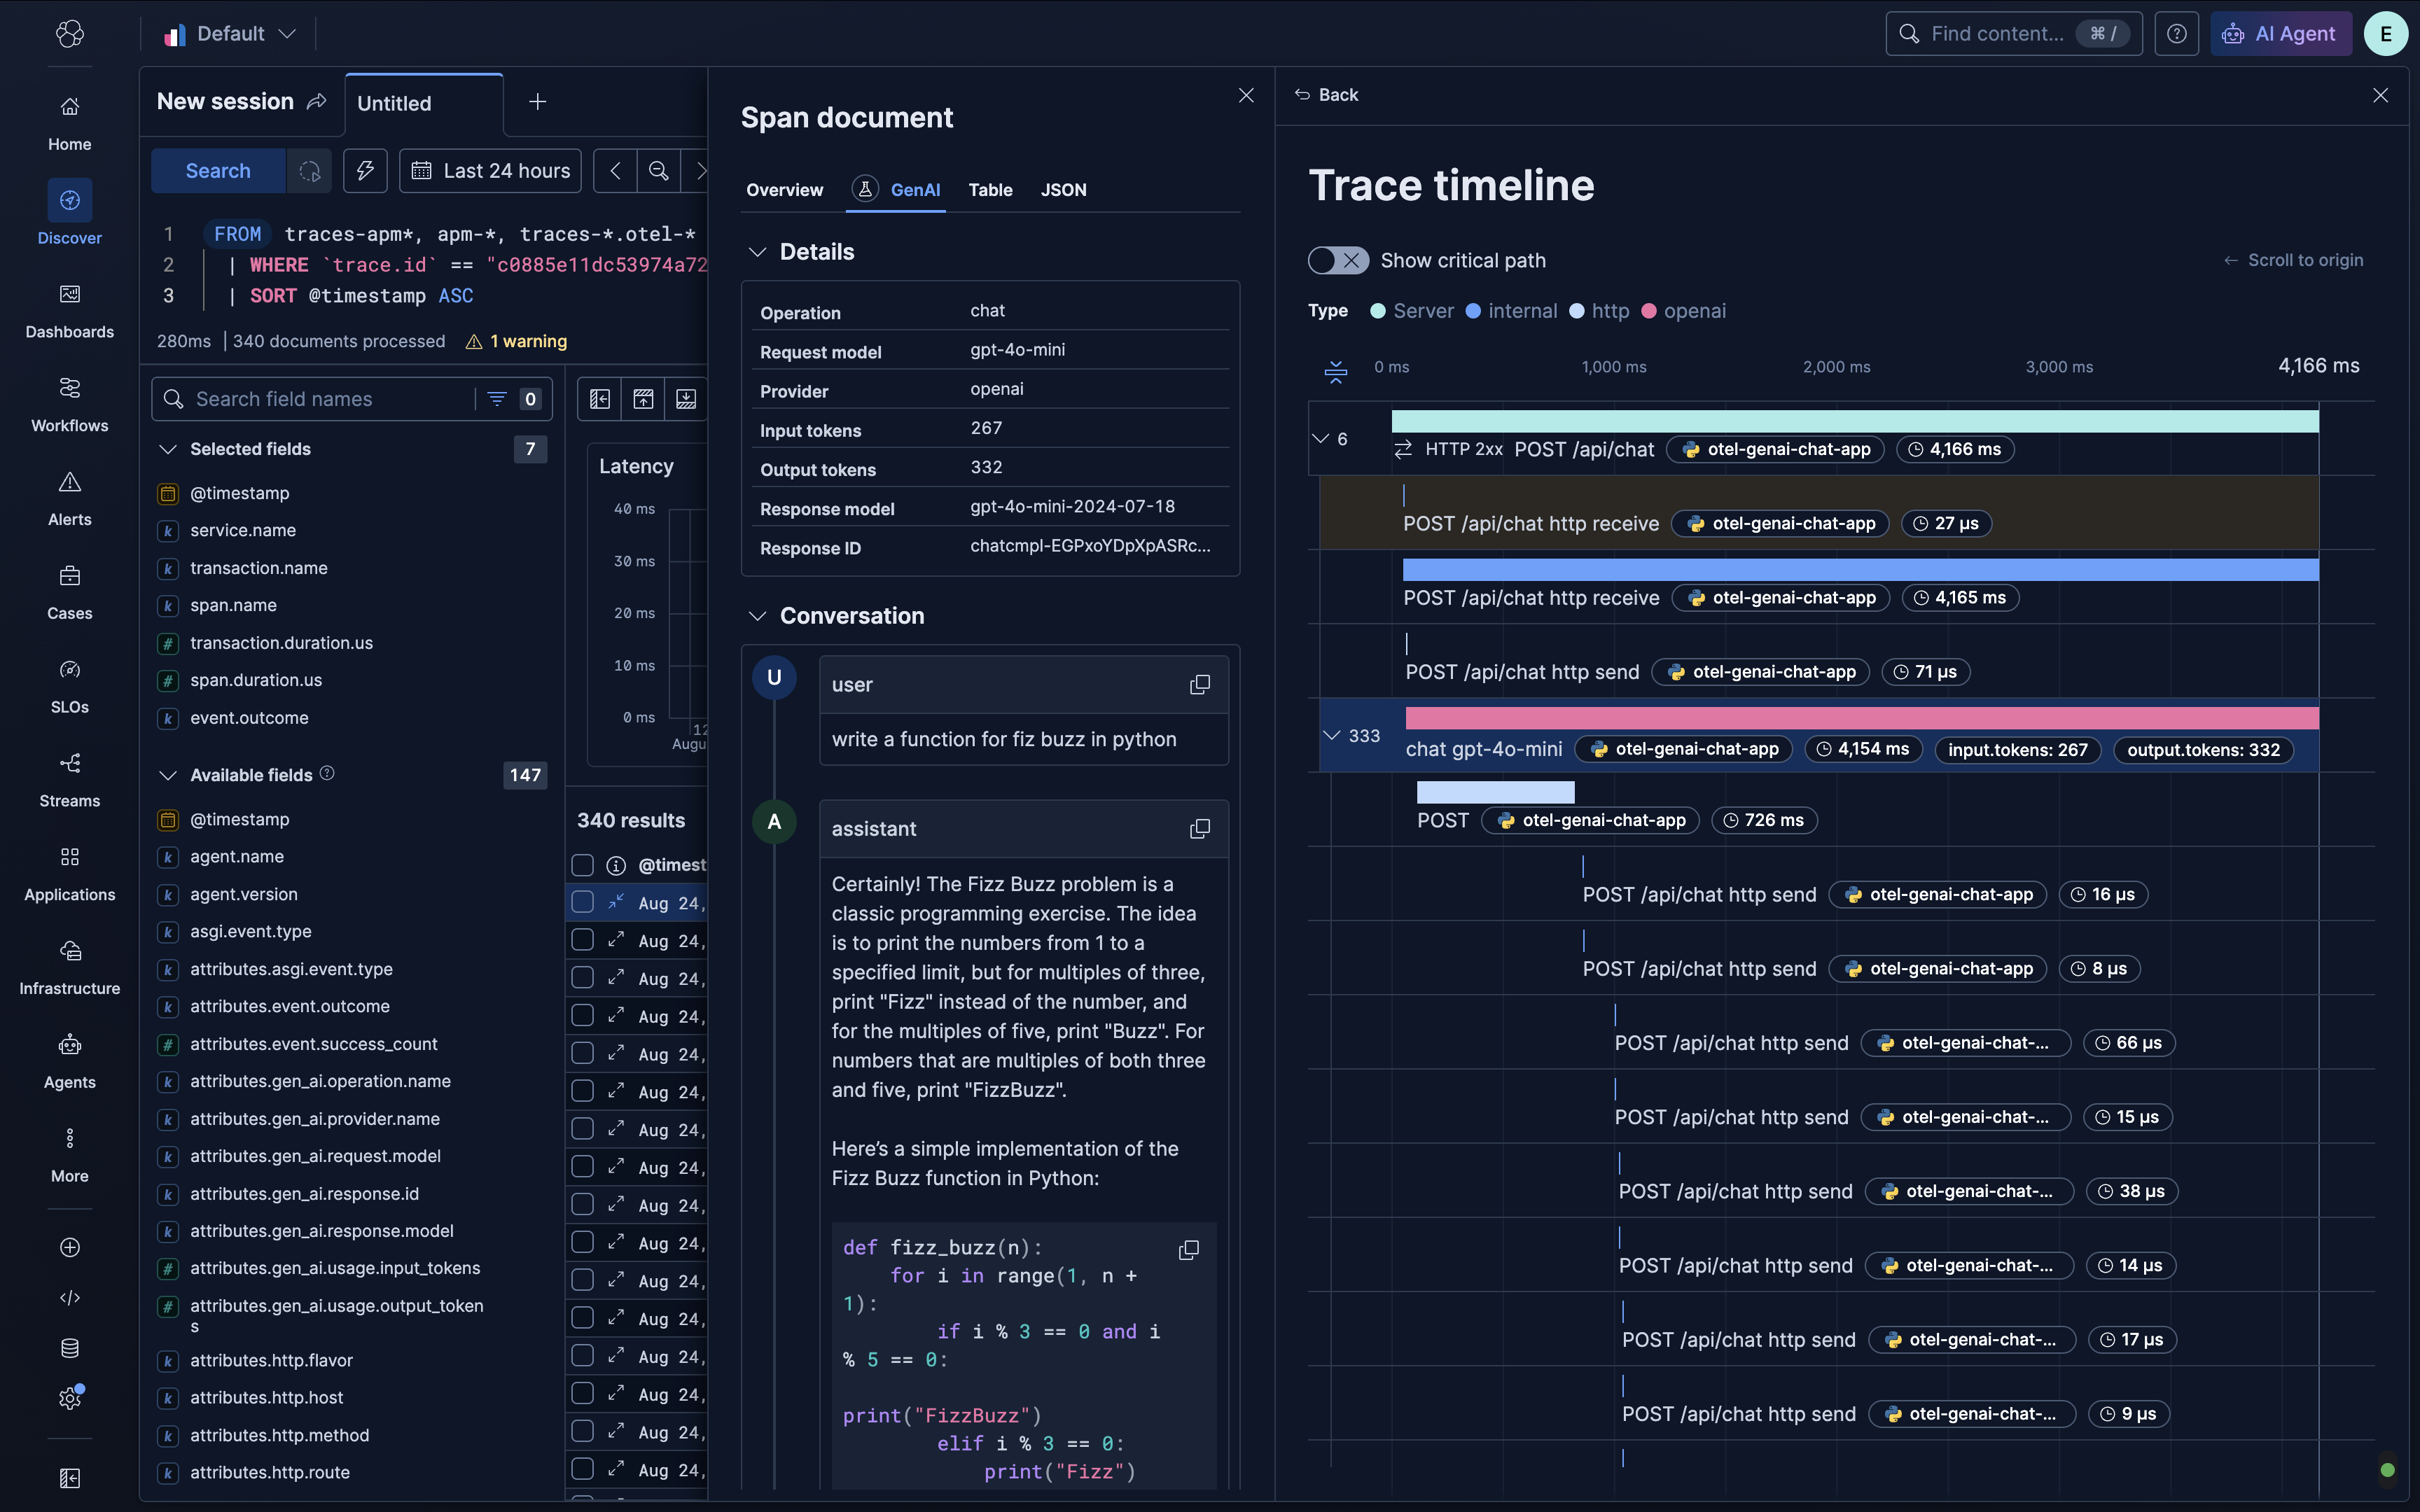The height and width of the screenshot is (1512, 2420).
Task: Open Alerts in the sidebar
Action: 69,498
